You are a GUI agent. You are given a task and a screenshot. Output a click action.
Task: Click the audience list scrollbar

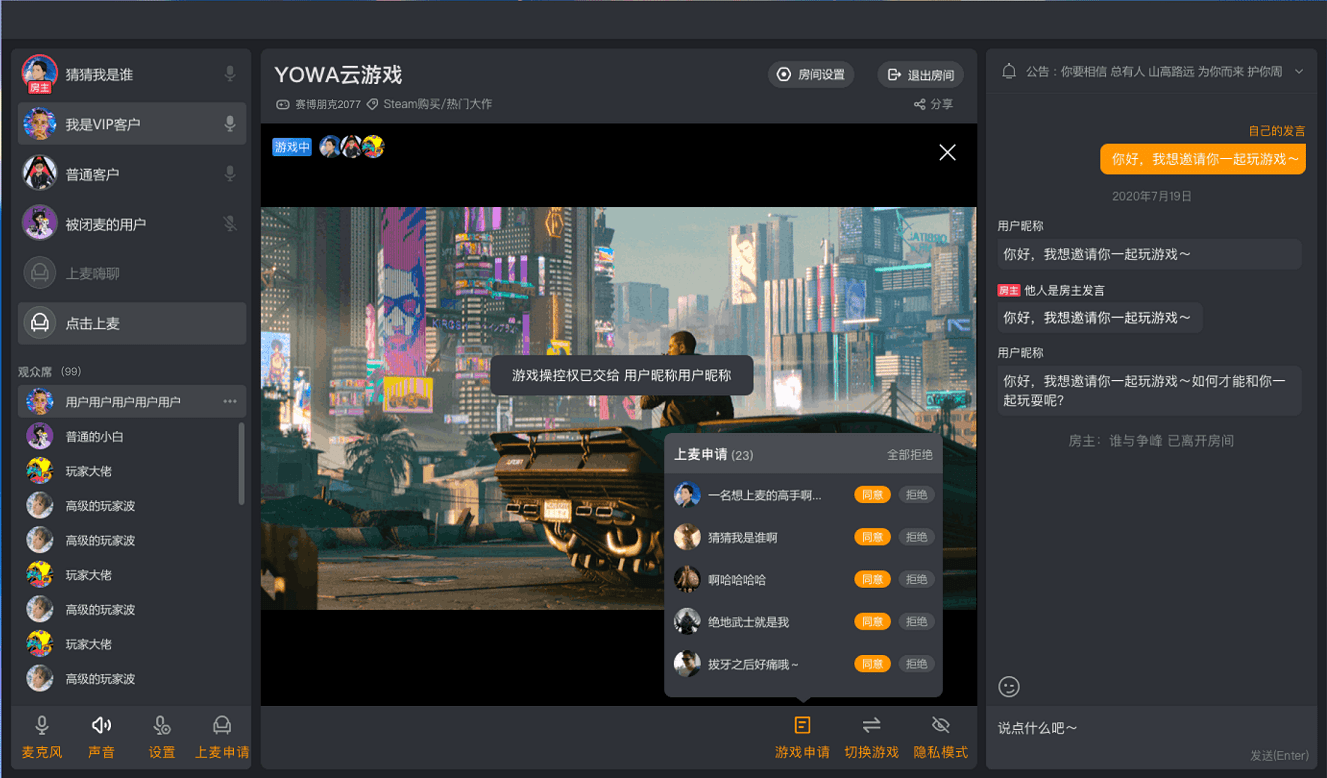[x=241, y=463]
